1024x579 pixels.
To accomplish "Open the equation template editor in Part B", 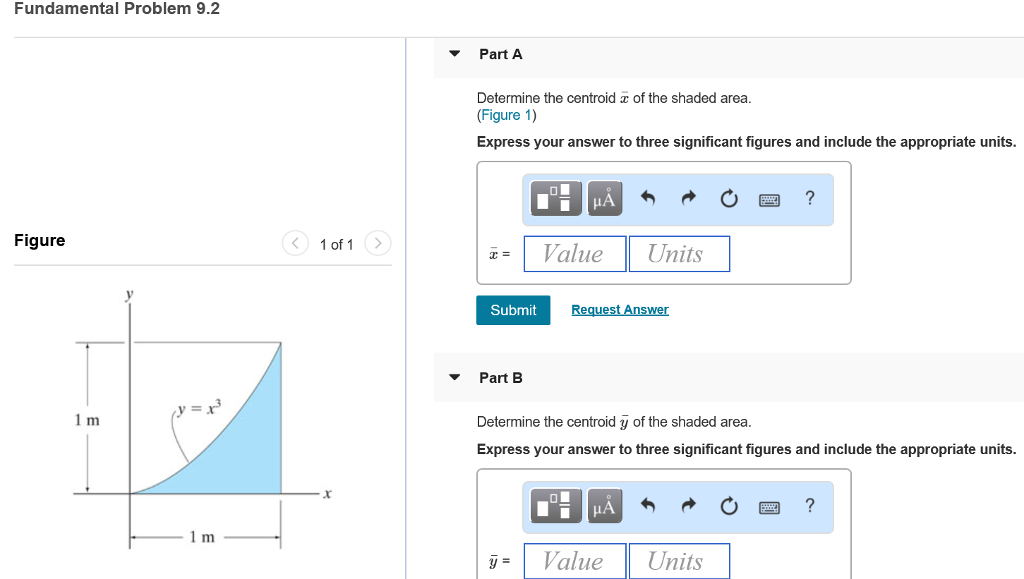I will 556,506.
